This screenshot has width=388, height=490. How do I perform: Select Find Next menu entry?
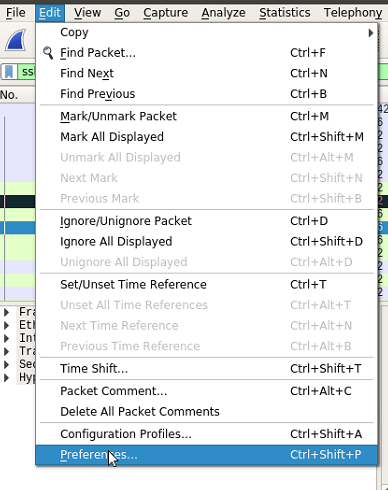tap(207, 73)
